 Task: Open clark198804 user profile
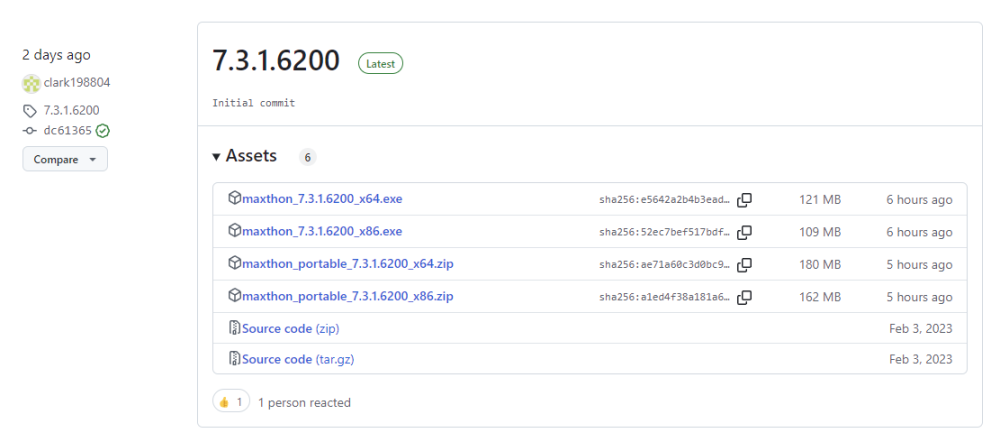[x=77, y=83]
